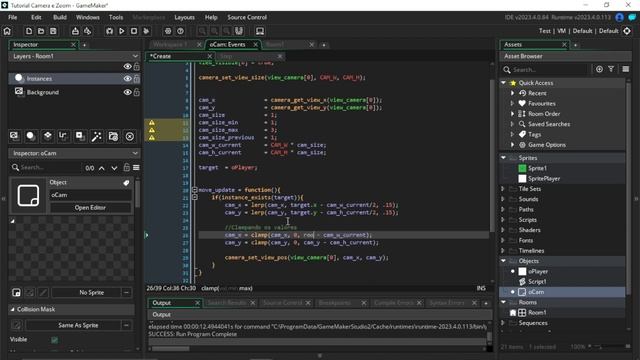Go to the previous Inspector search result

pyautogui.click(x=102, y=168)
